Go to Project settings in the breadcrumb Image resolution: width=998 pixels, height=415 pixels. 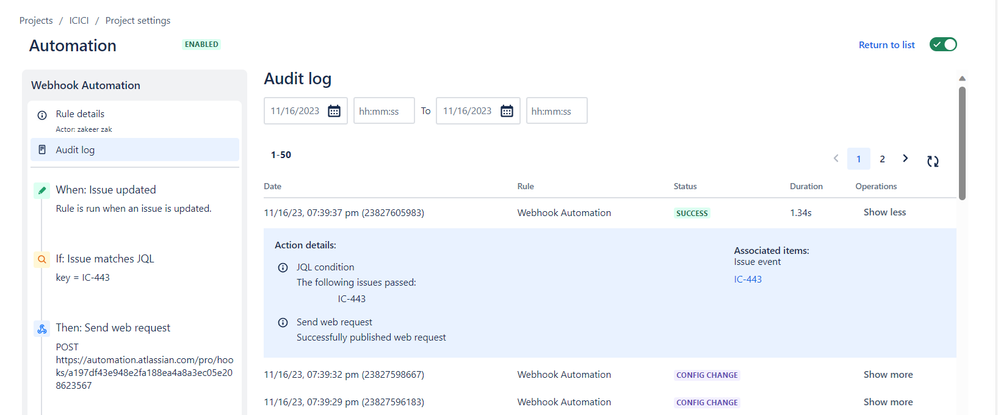138,20
